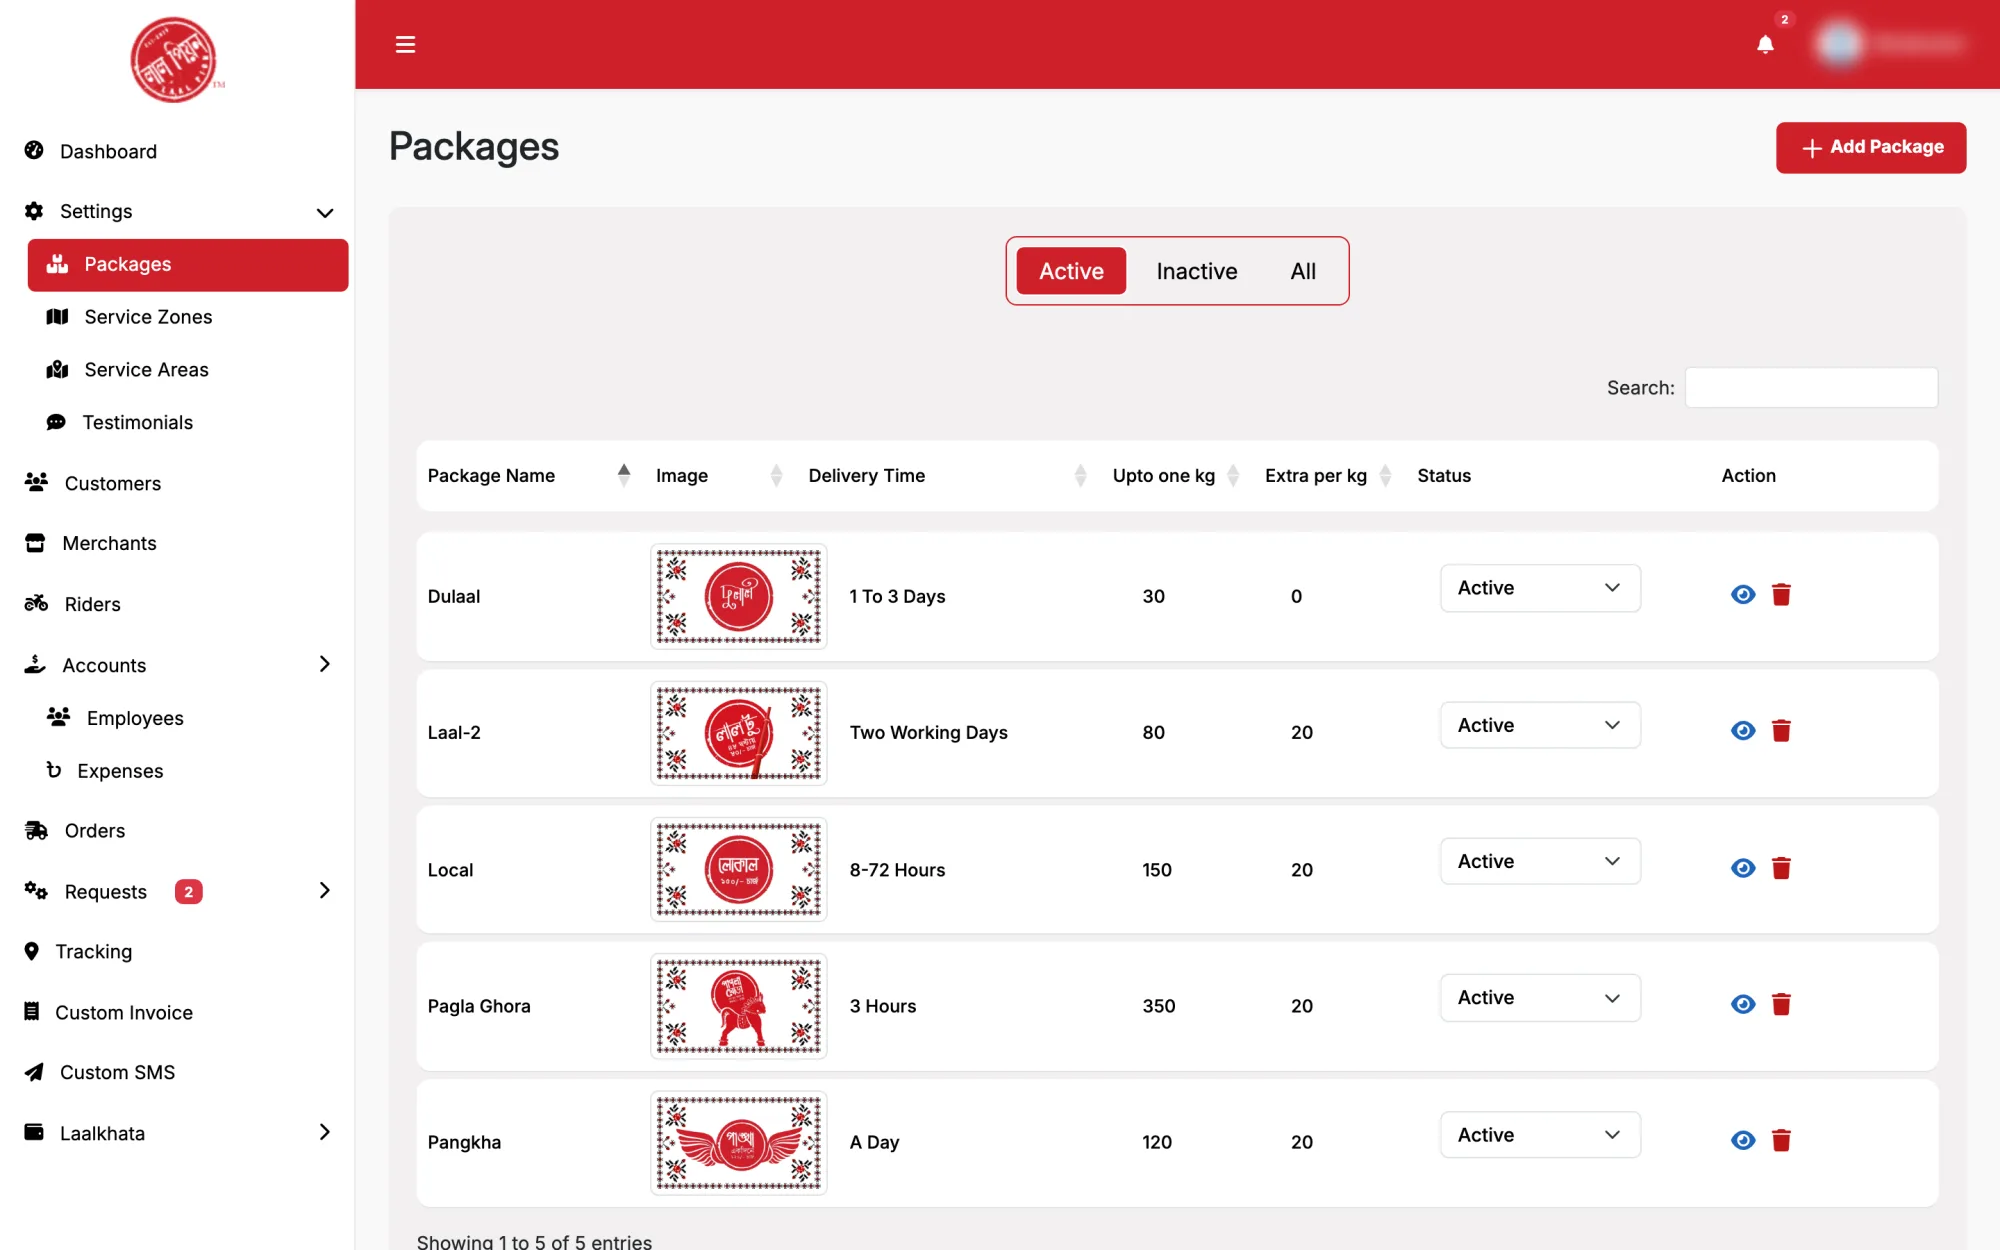Switch to the Active filter tab
This screenshot has height=1250, width=2000.
(x=1071, y=271)
